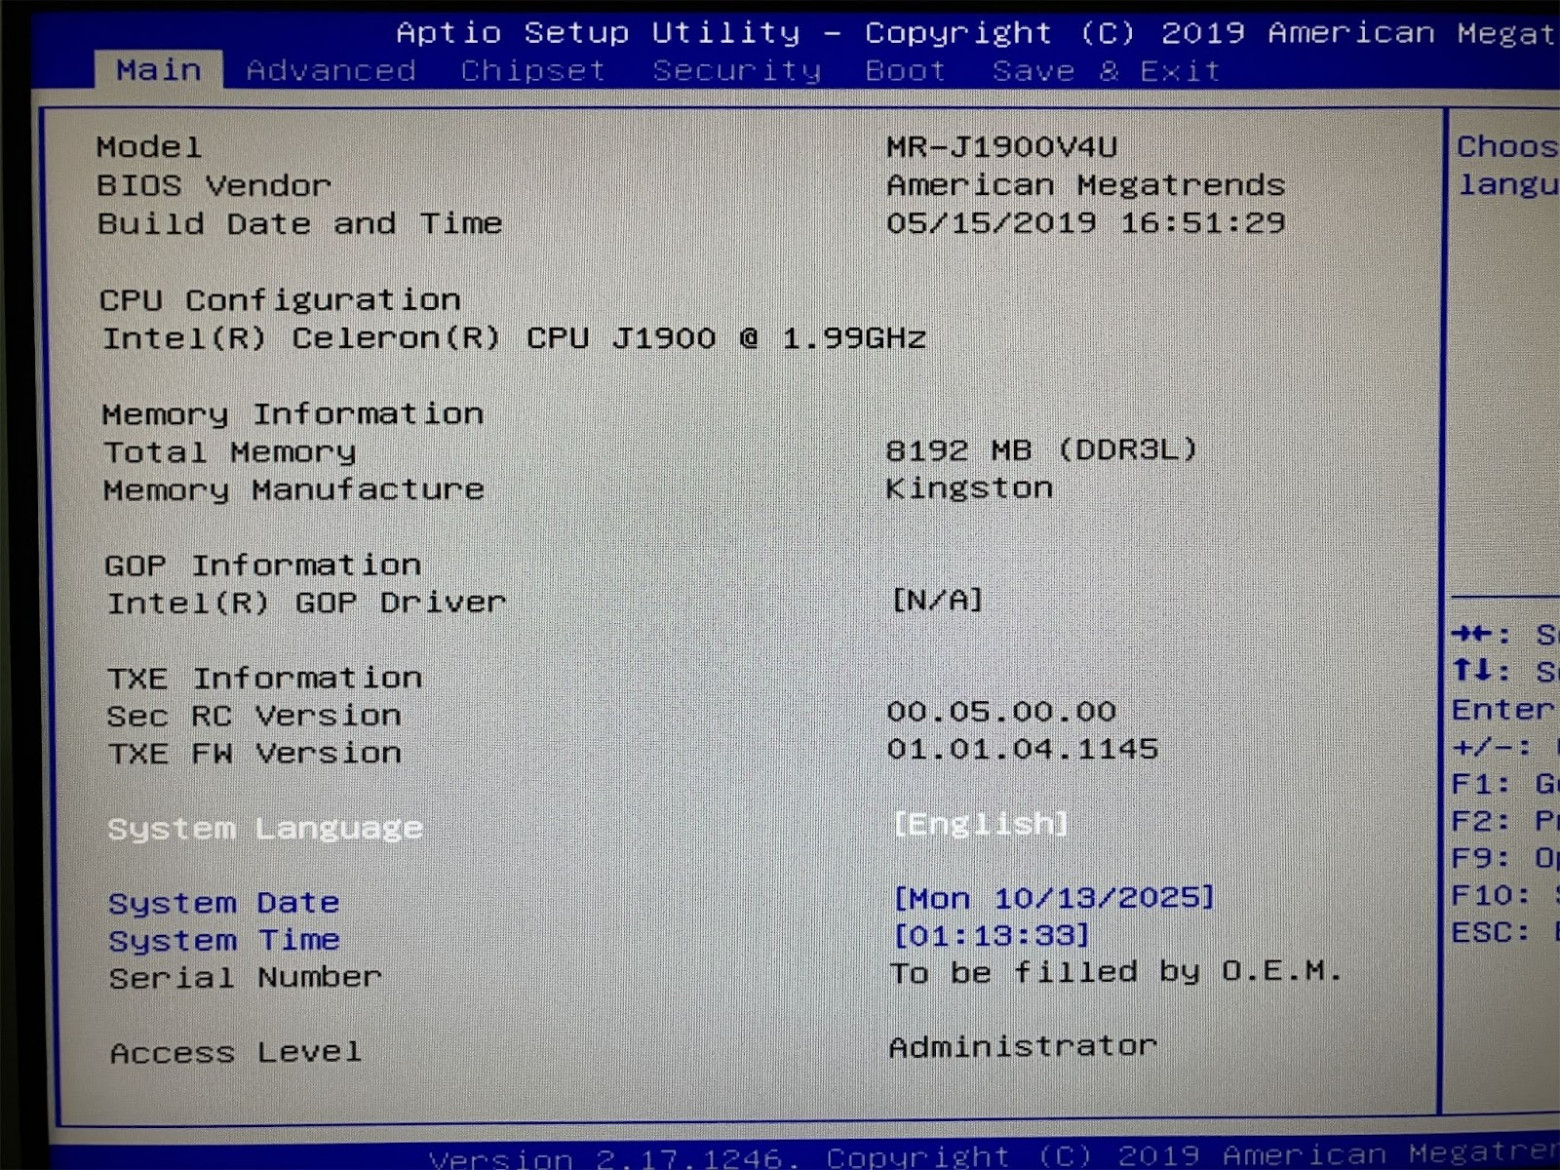This screenshot has width=1560, height=1170.
Task: Click the American Megatrends vendor value
Action: click(x=1086, y=185)
